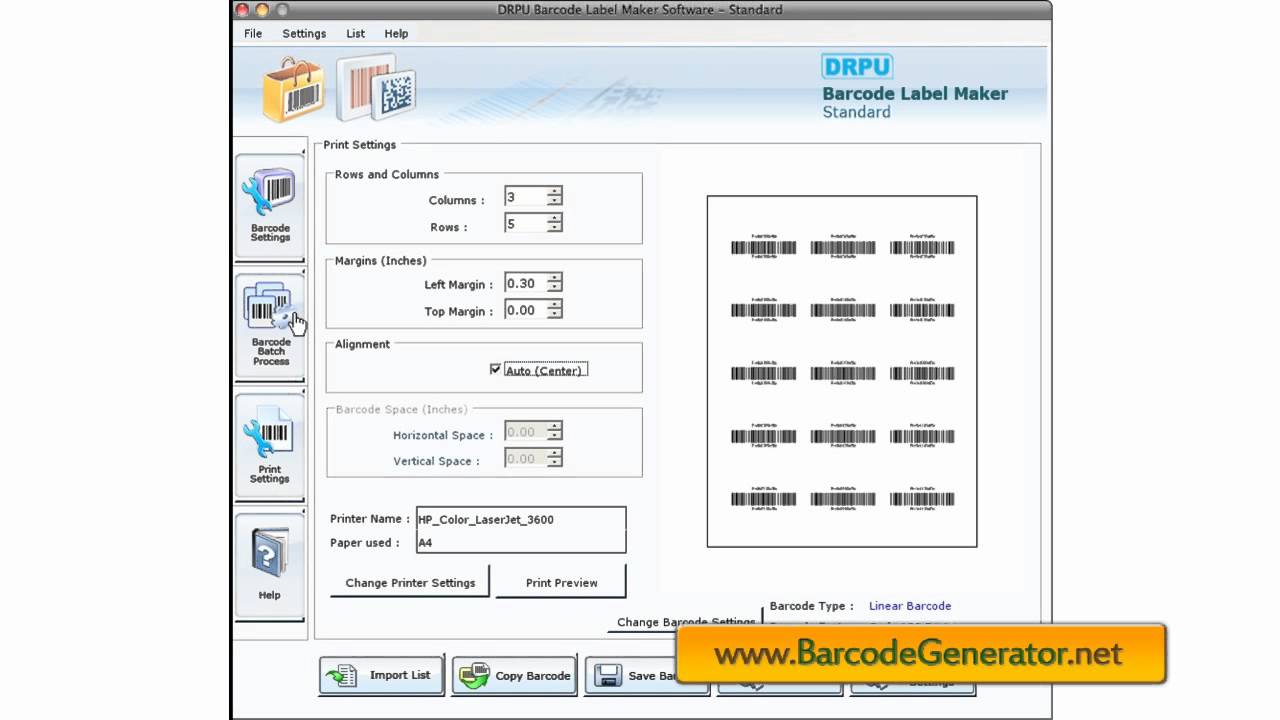Click into the Top Margin value field
Screen dimensions: 1280x720
pos(525,310)
